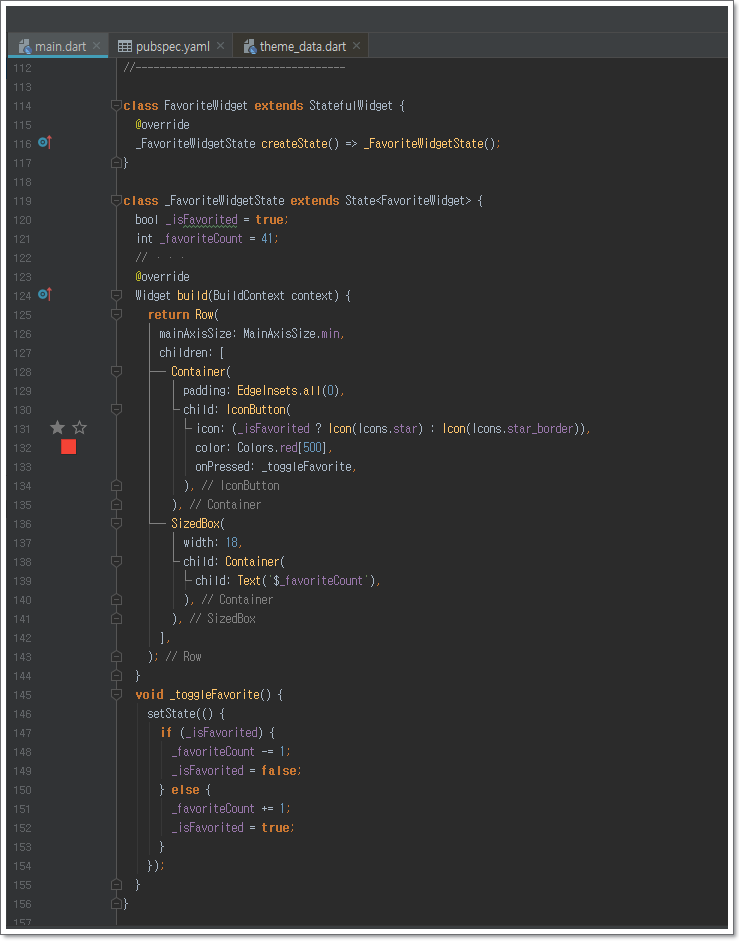Click the false keyword on line 149

(x=279, y=771)
